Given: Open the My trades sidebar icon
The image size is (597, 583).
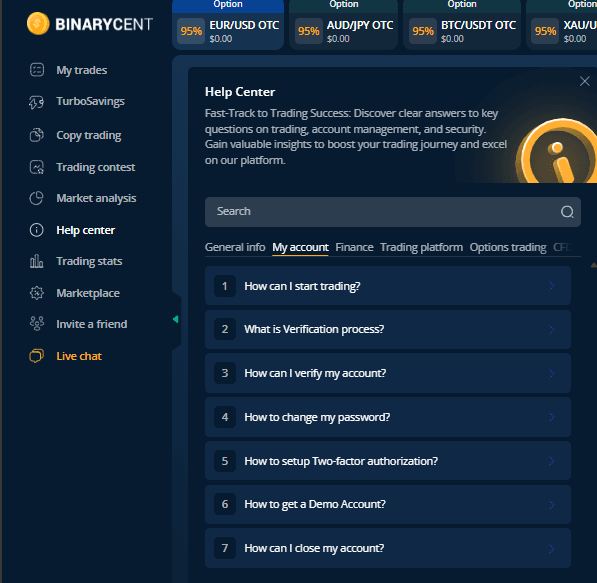Looking at the screenshot, I should click(x=37, y=70).
